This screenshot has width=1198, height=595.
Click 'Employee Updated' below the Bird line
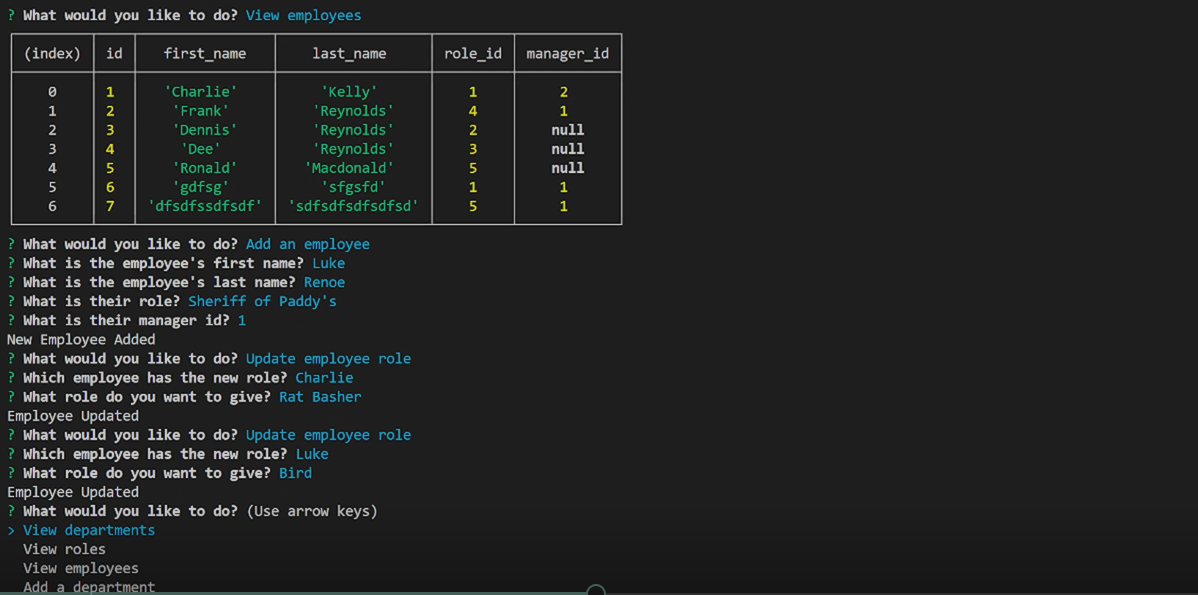point(73,492)
